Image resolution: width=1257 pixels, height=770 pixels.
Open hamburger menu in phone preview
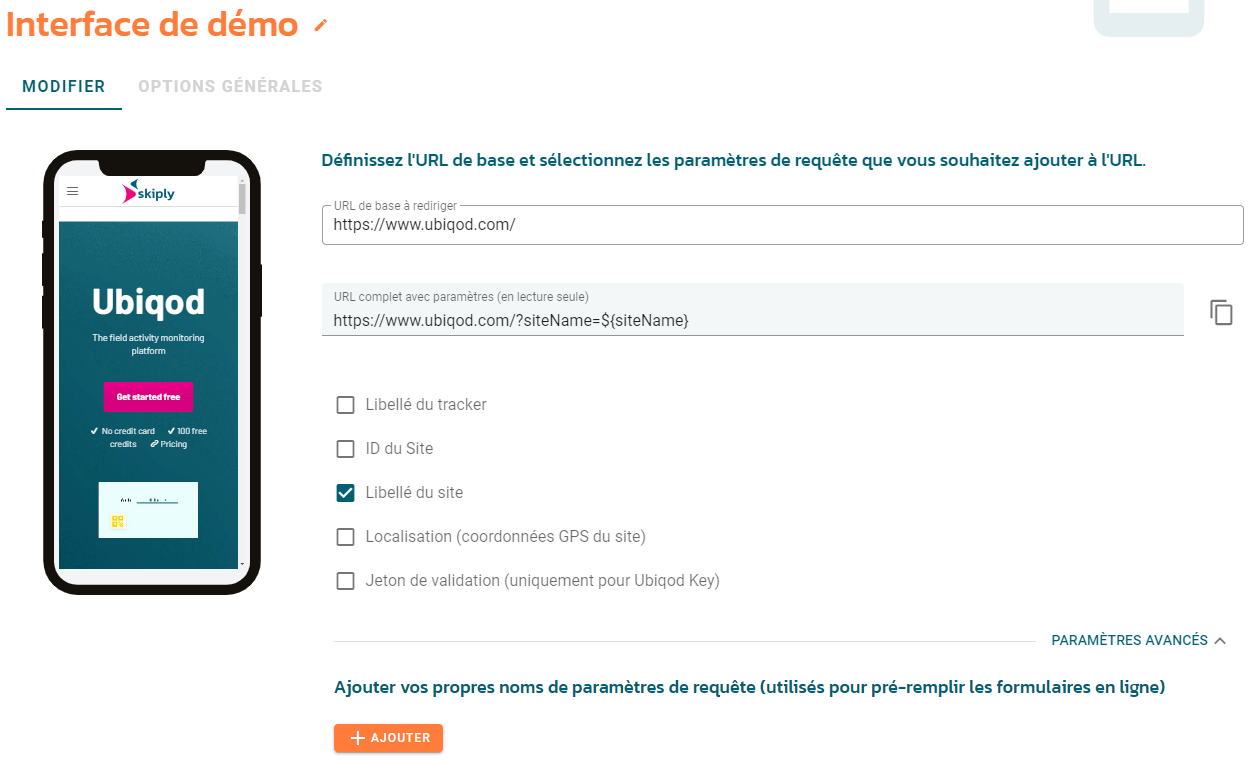tap(72, 191)
